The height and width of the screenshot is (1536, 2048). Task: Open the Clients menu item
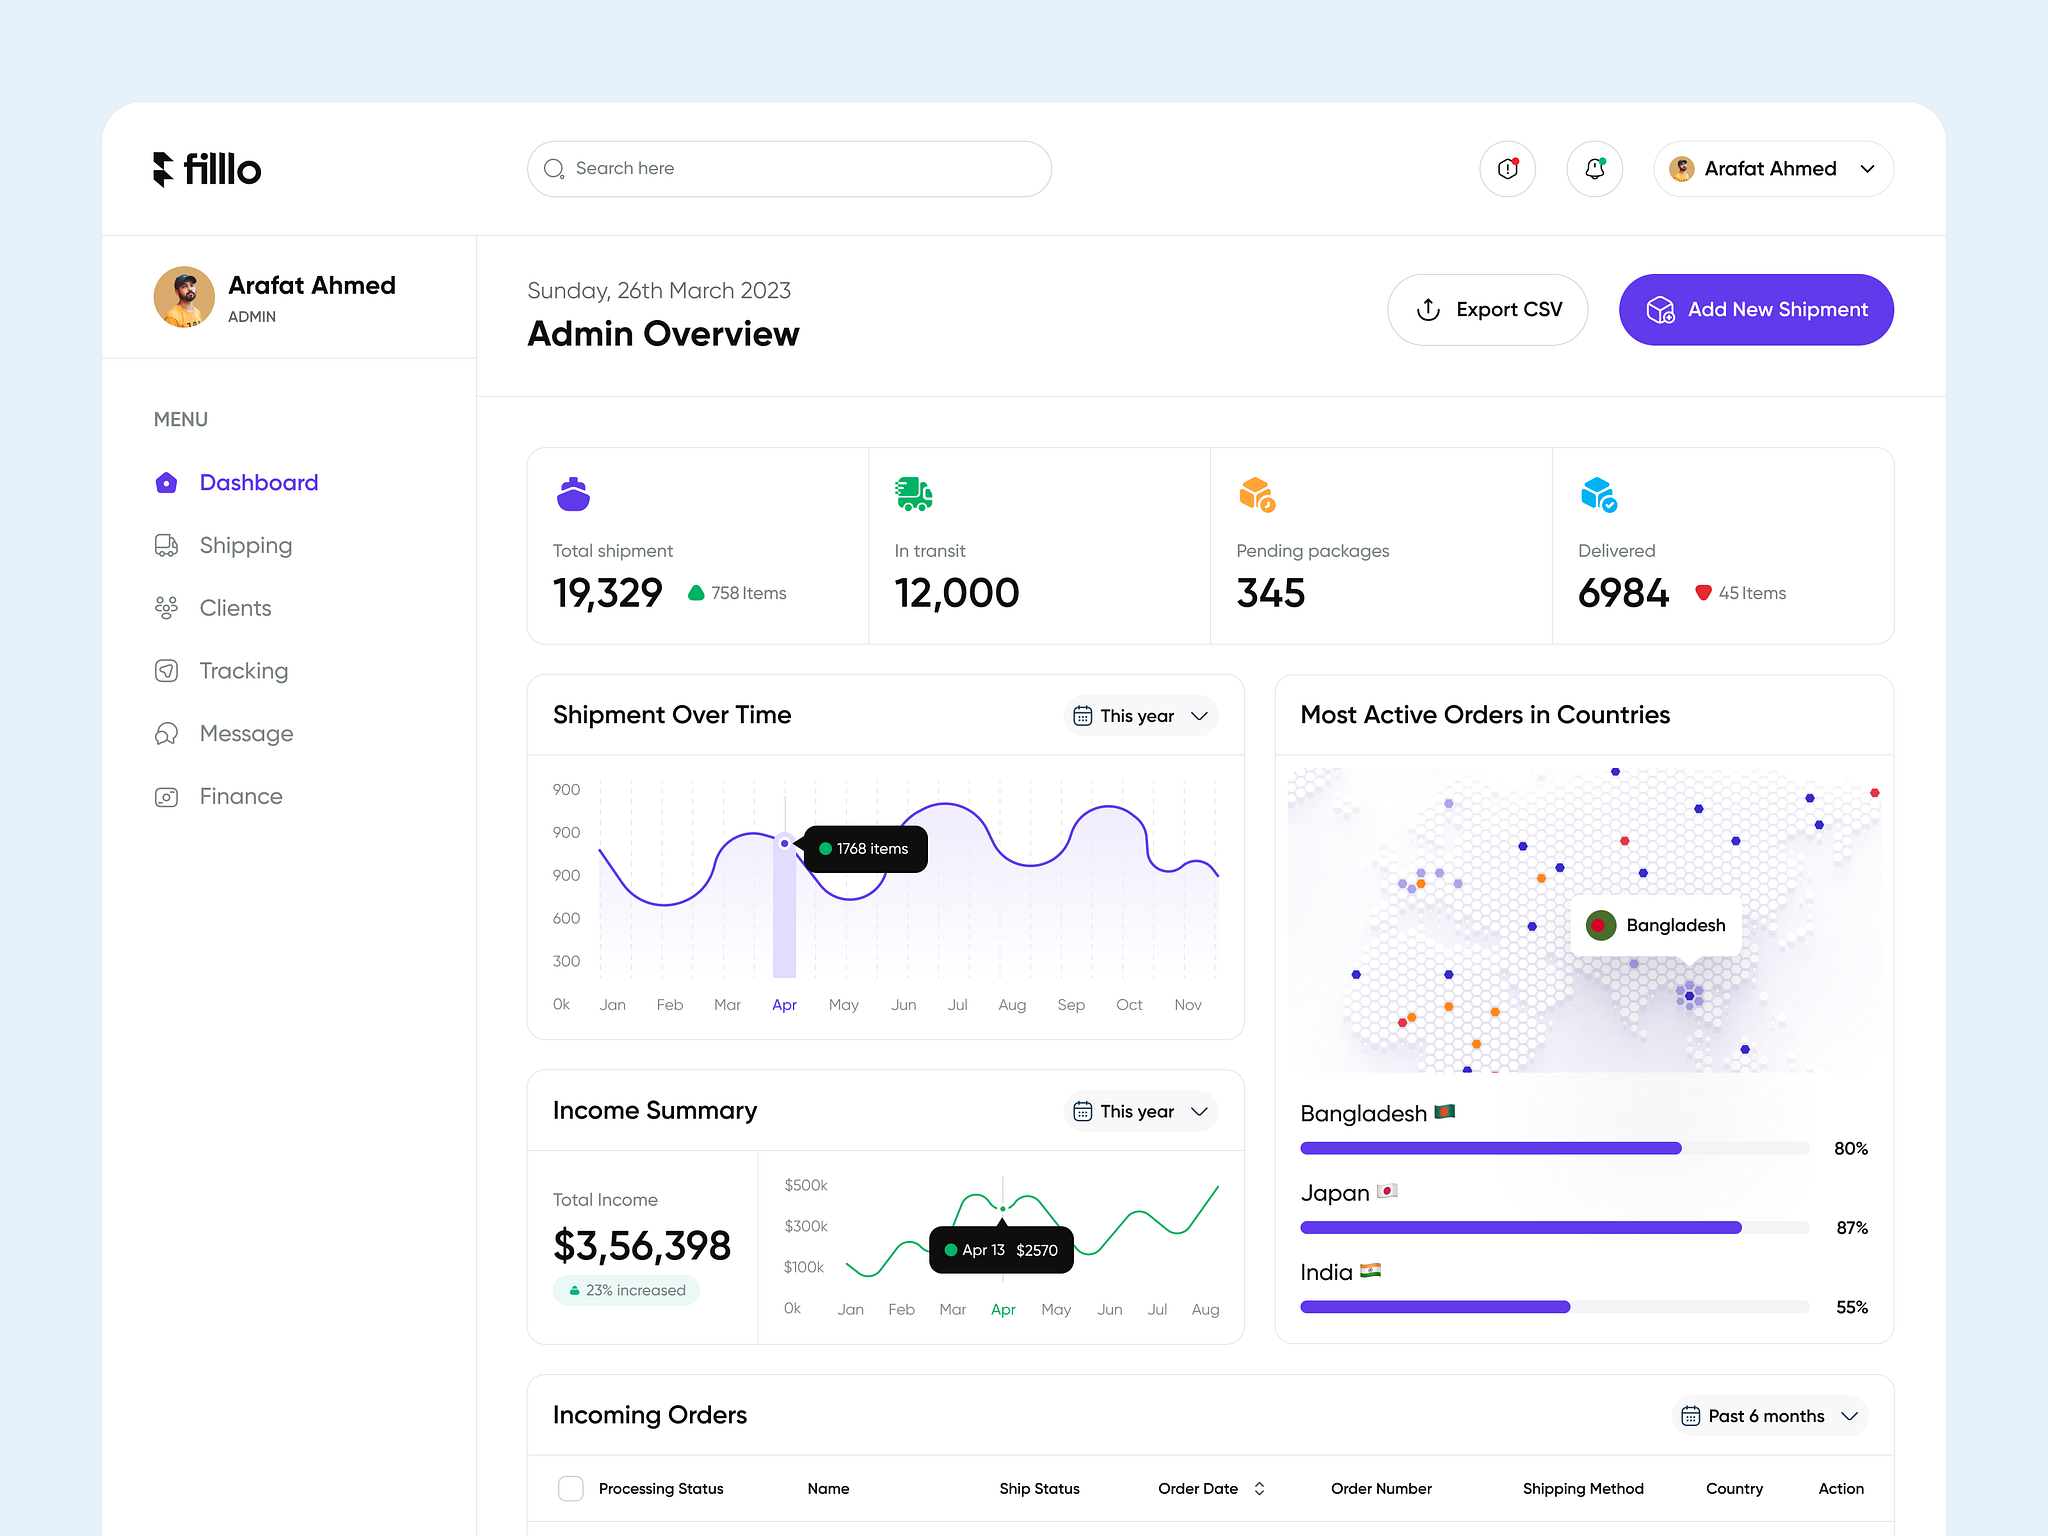tap(235, 607)
